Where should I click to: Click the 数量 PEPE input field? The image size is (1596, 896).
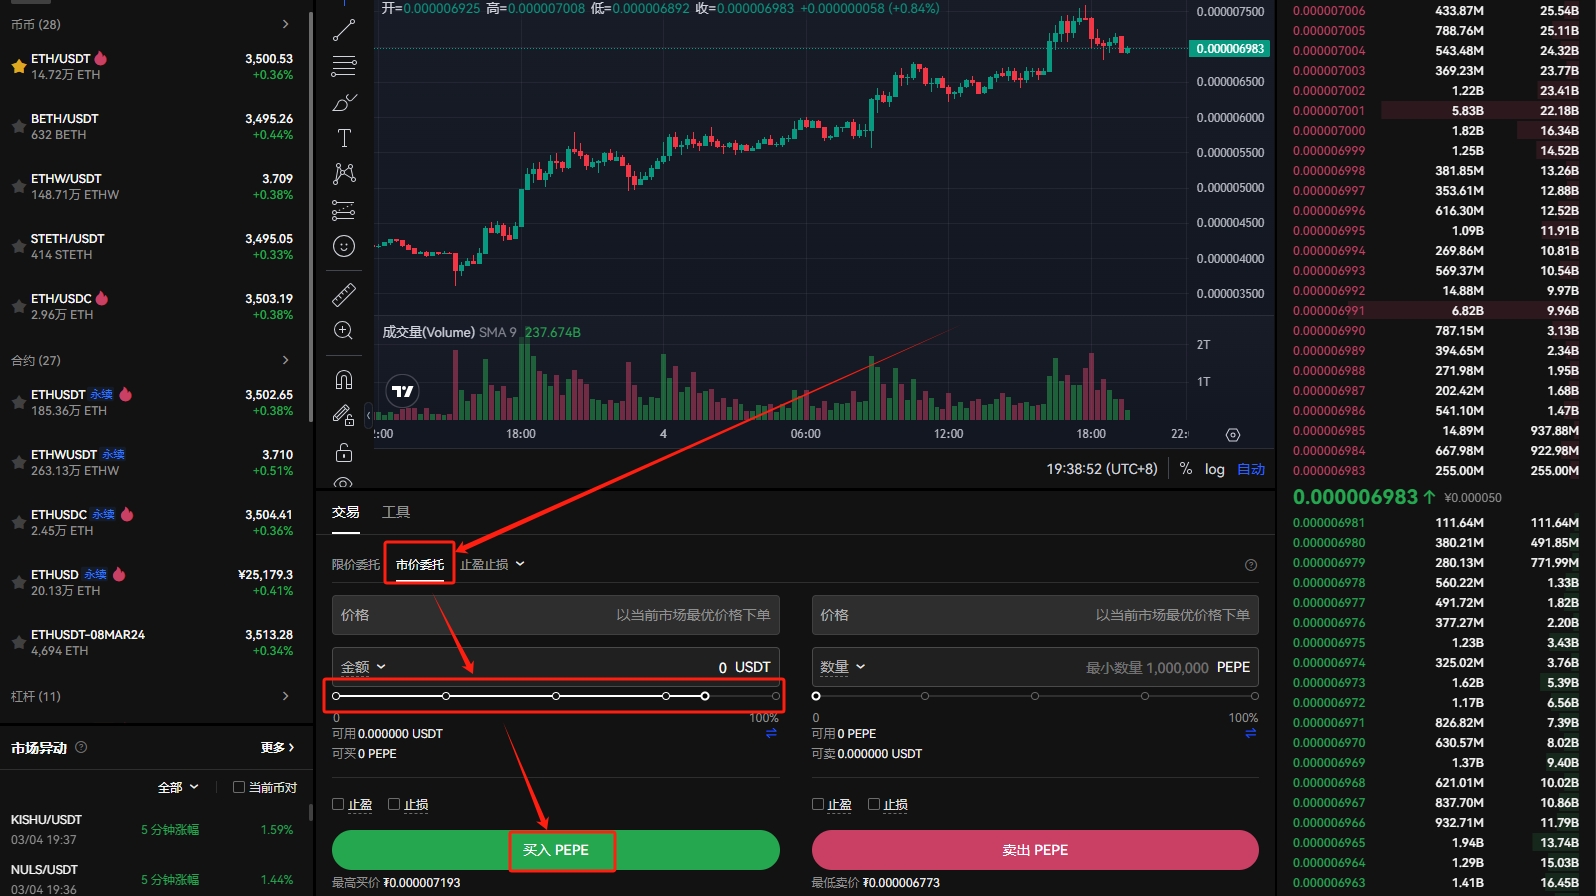pos(1035,667)
